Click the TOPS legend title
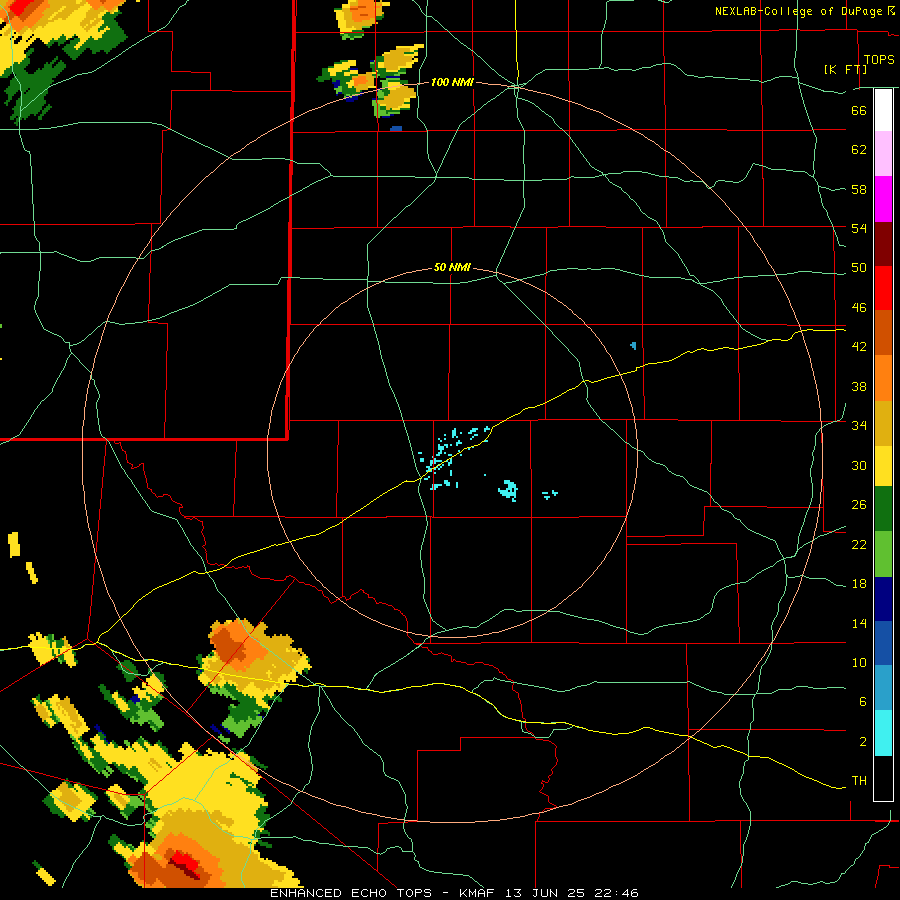The height and width of the screenshot is (900, 900). [x=879, y=59]
